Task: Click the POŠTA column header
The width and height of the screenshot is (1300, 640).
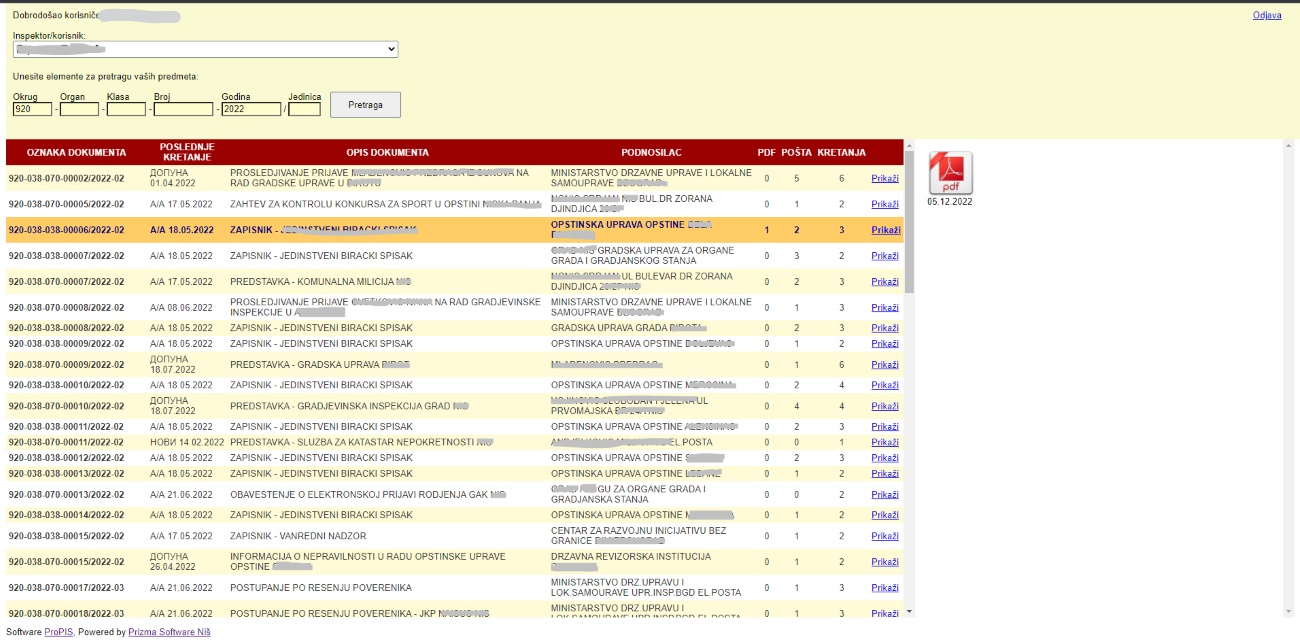Action: pyautogui.click(x=797, y=152)
